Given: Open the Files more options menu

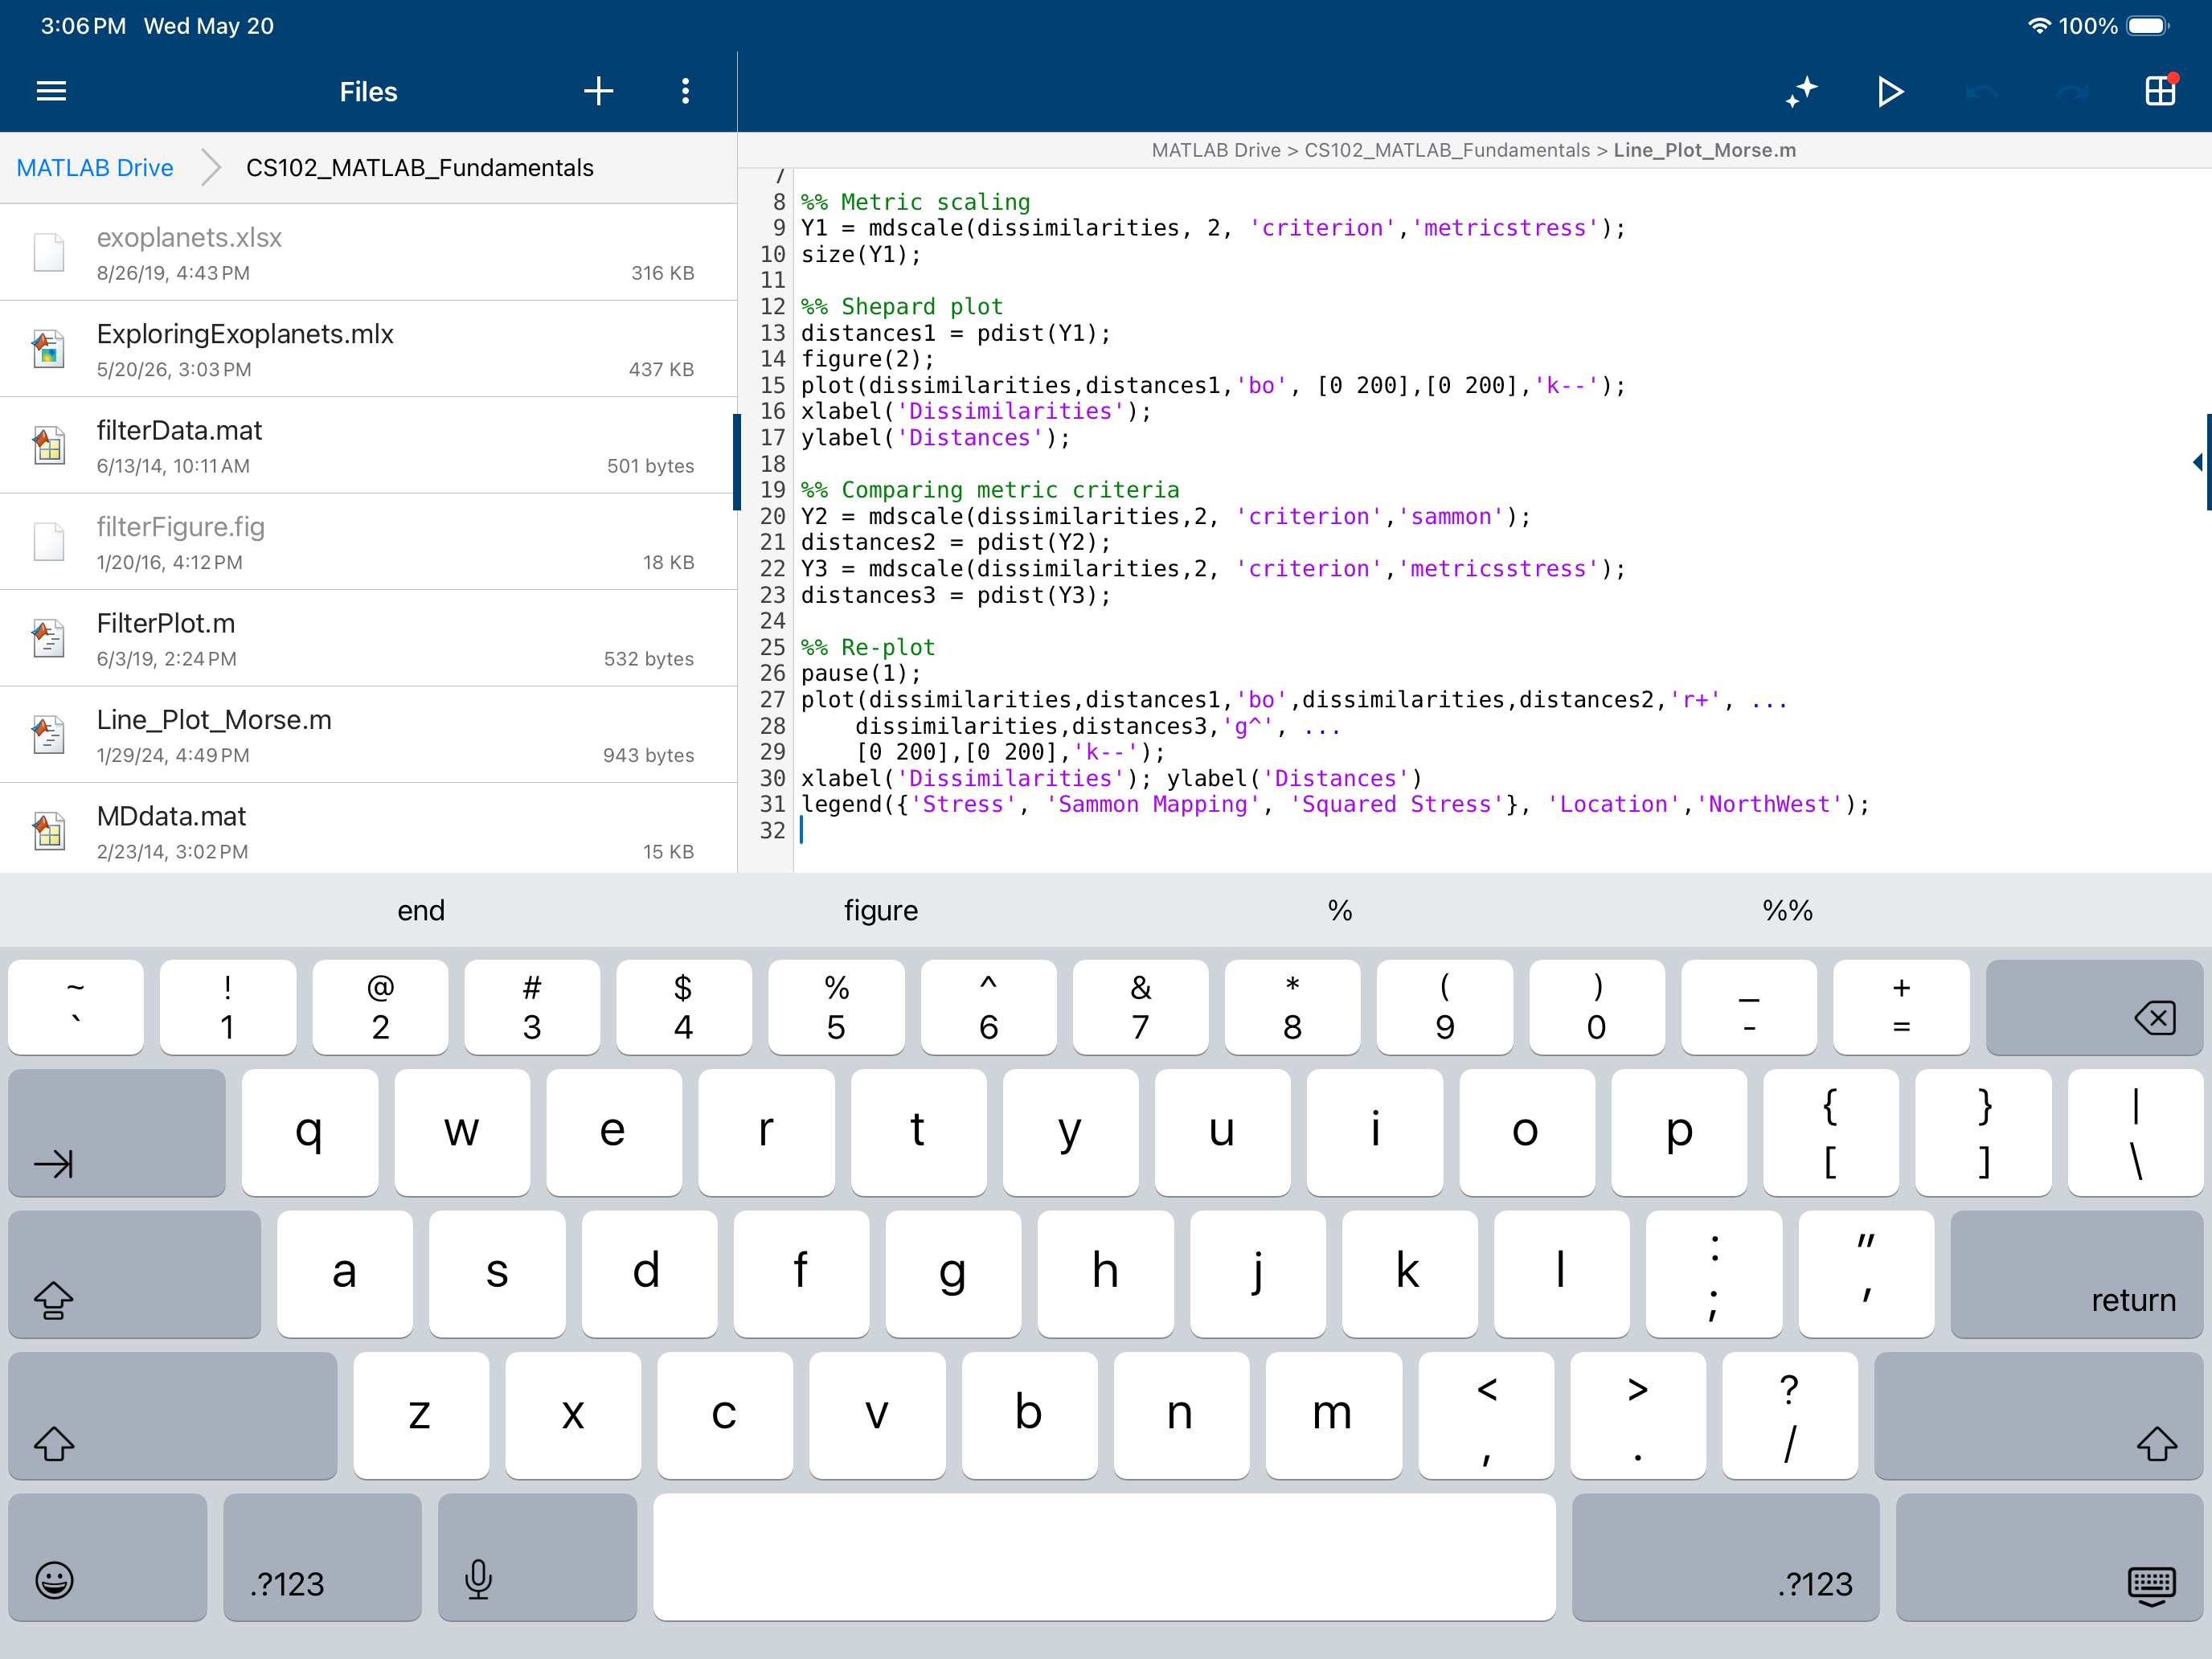Looking at the screenshot, I should 685,92.
